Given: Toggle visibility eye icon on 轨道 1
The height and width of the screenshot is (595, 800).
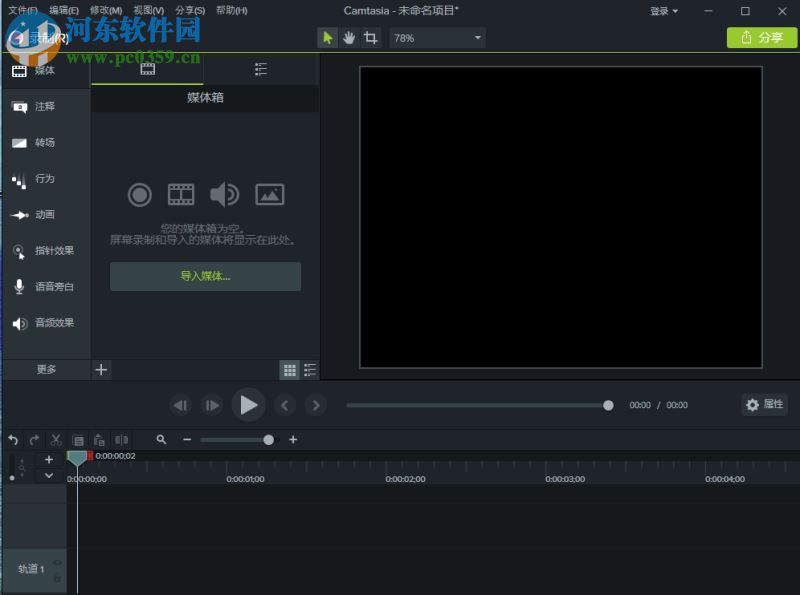Looking at the screenshot, I should [x=57, y=563].
